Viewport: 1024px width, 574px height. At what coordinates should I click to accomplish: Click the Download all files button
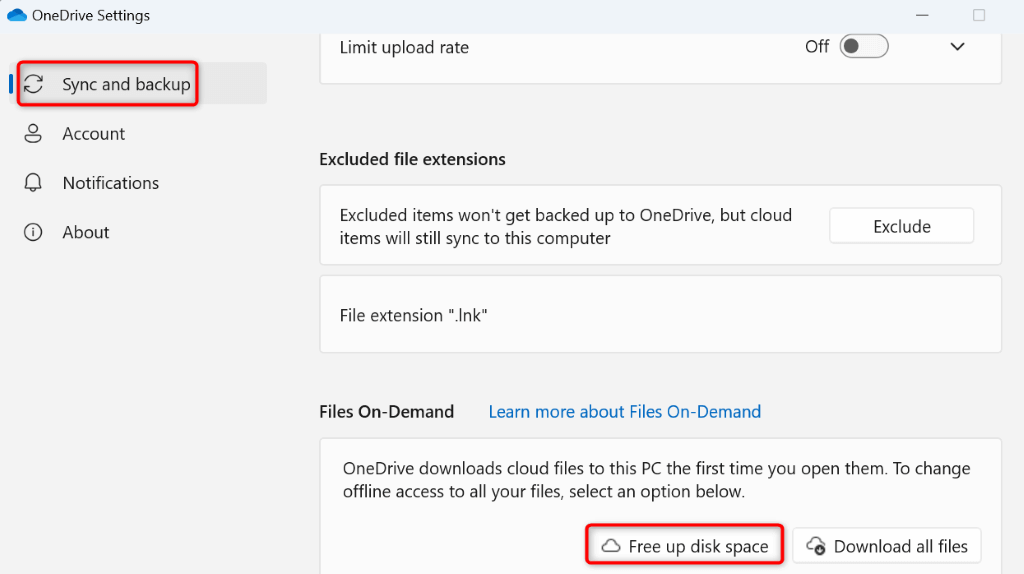887,546
